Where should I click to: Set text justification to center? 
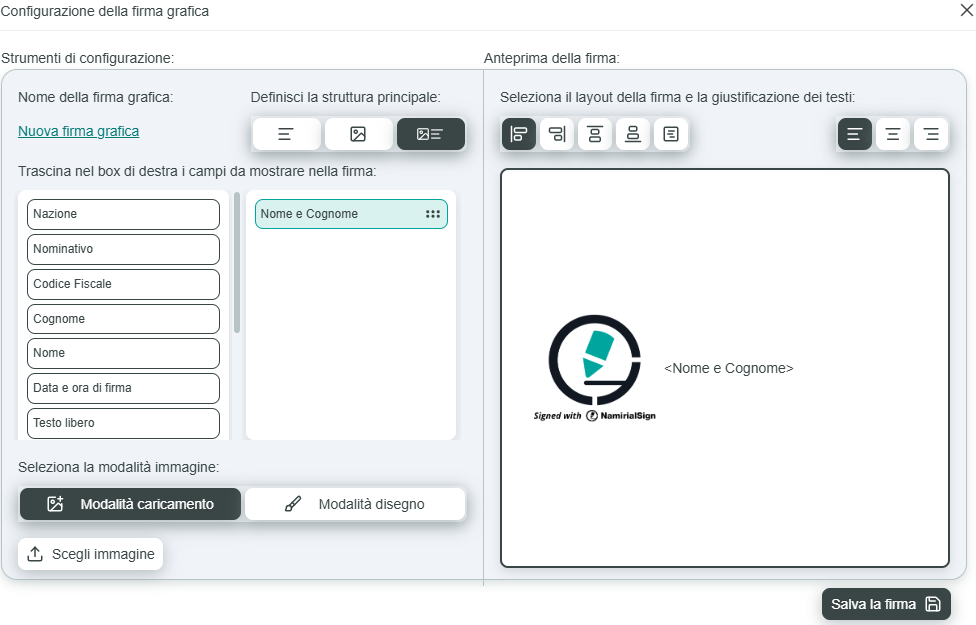[893, 134]
